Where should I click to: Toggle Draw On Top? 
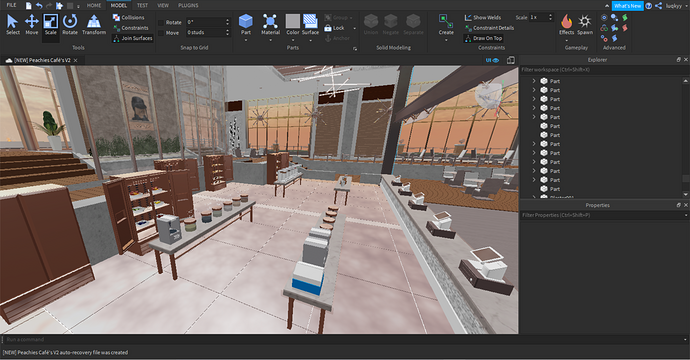click(483, 38)
